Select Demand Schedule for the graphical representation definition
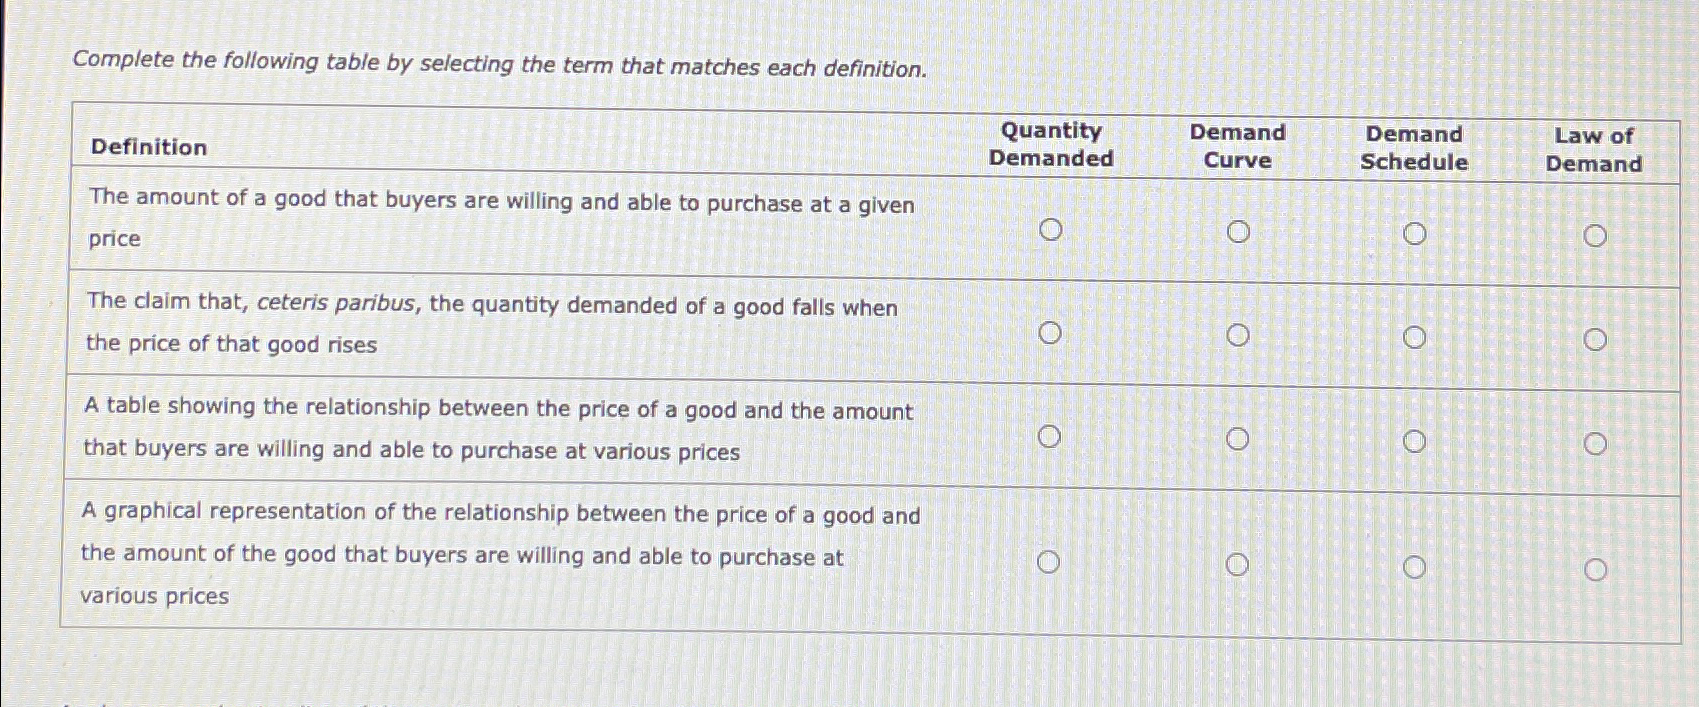This screenshot has height=707, width=1699. tap(1416, 564)
